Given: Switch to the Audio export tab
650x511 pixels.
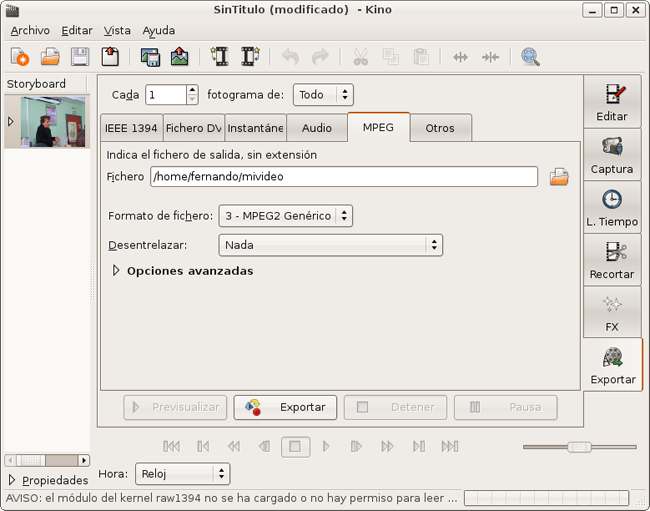Looking at the screenshot, I should point(316,128).
